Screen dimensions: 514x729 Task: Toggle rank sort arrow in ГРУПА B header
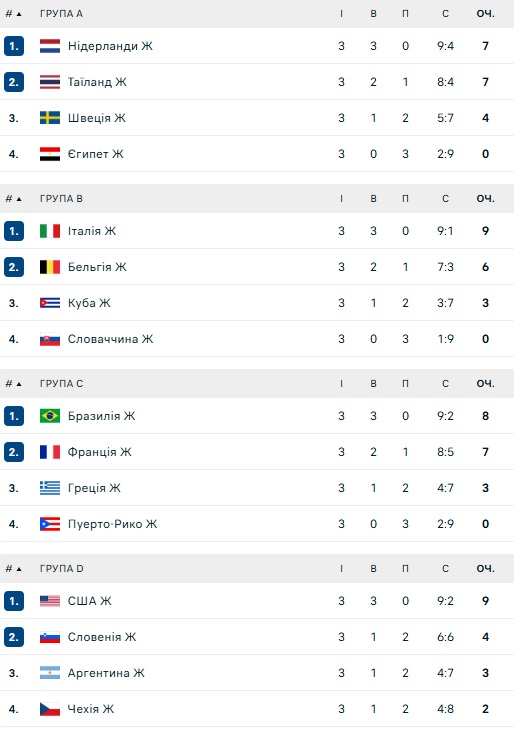tap(19, 199)
